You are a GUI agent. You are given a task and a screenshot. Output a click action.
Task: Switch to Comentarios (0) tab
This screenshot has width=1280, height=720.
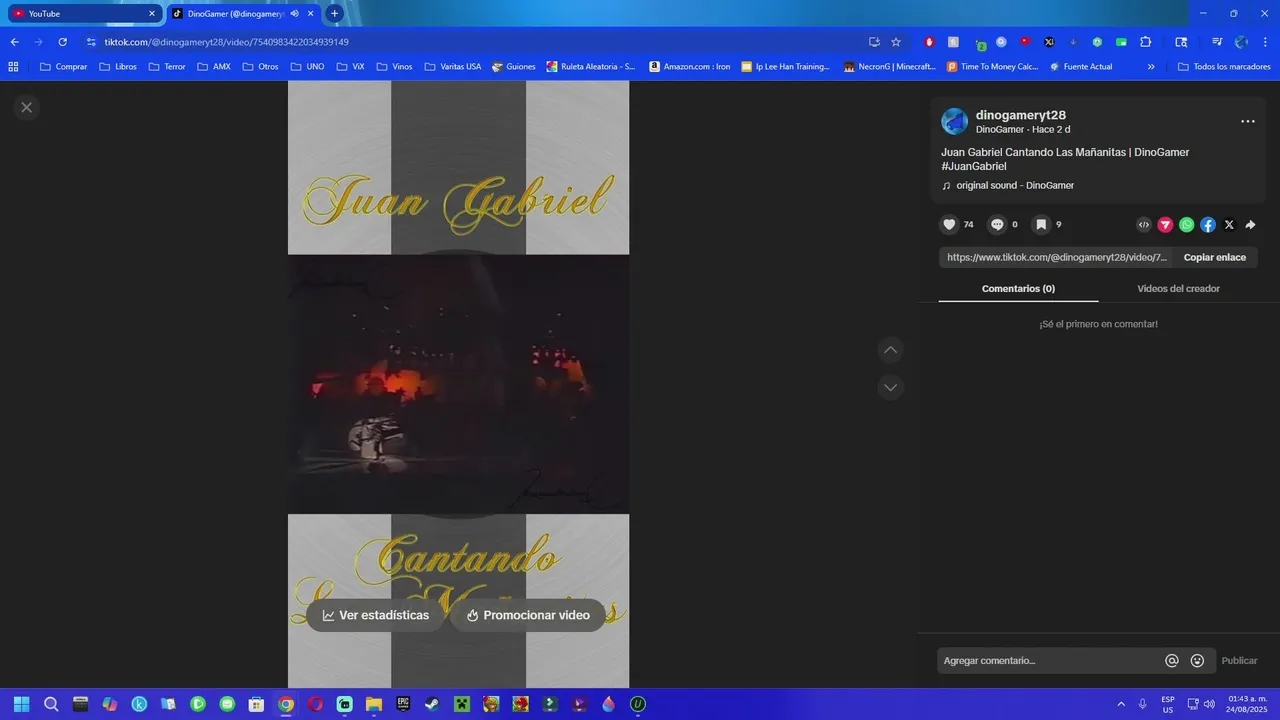point(1018,288)
